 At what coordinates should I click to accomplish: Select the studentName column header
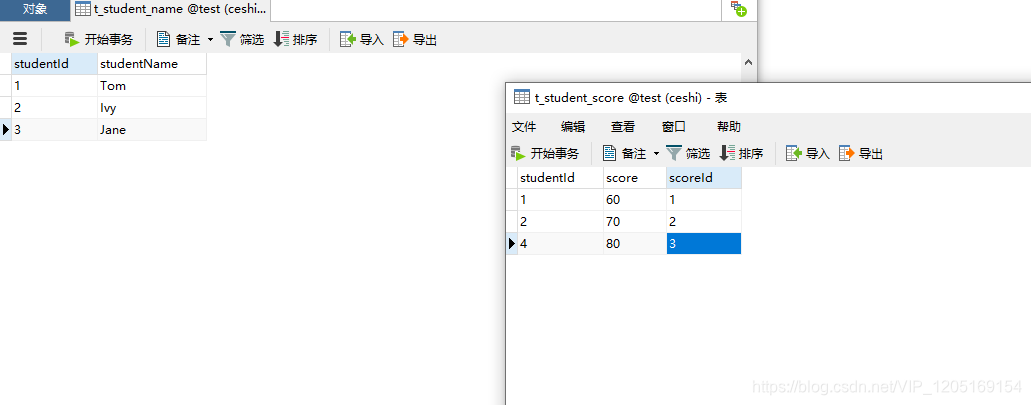click(x=152, y=64)
